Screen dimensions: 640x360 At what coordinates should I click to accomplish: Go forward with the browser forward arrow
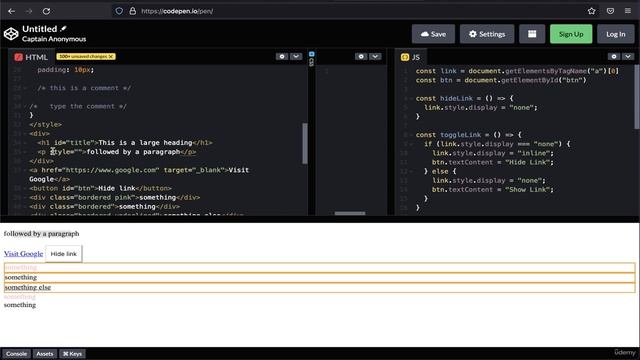click(x=29, y=11)
